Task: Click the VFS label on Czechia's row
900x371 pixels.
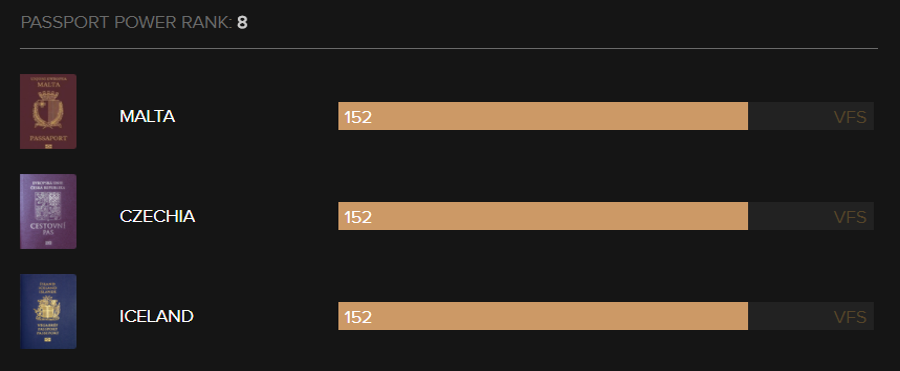Action: click(850, 218)
